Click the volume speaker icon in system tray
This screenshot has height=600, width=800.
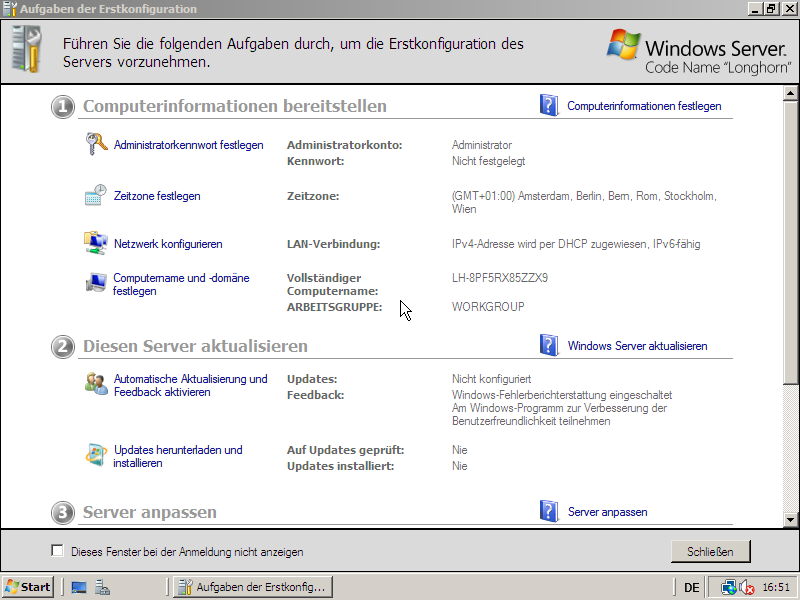pyautogui.click(x=746, y=587)
